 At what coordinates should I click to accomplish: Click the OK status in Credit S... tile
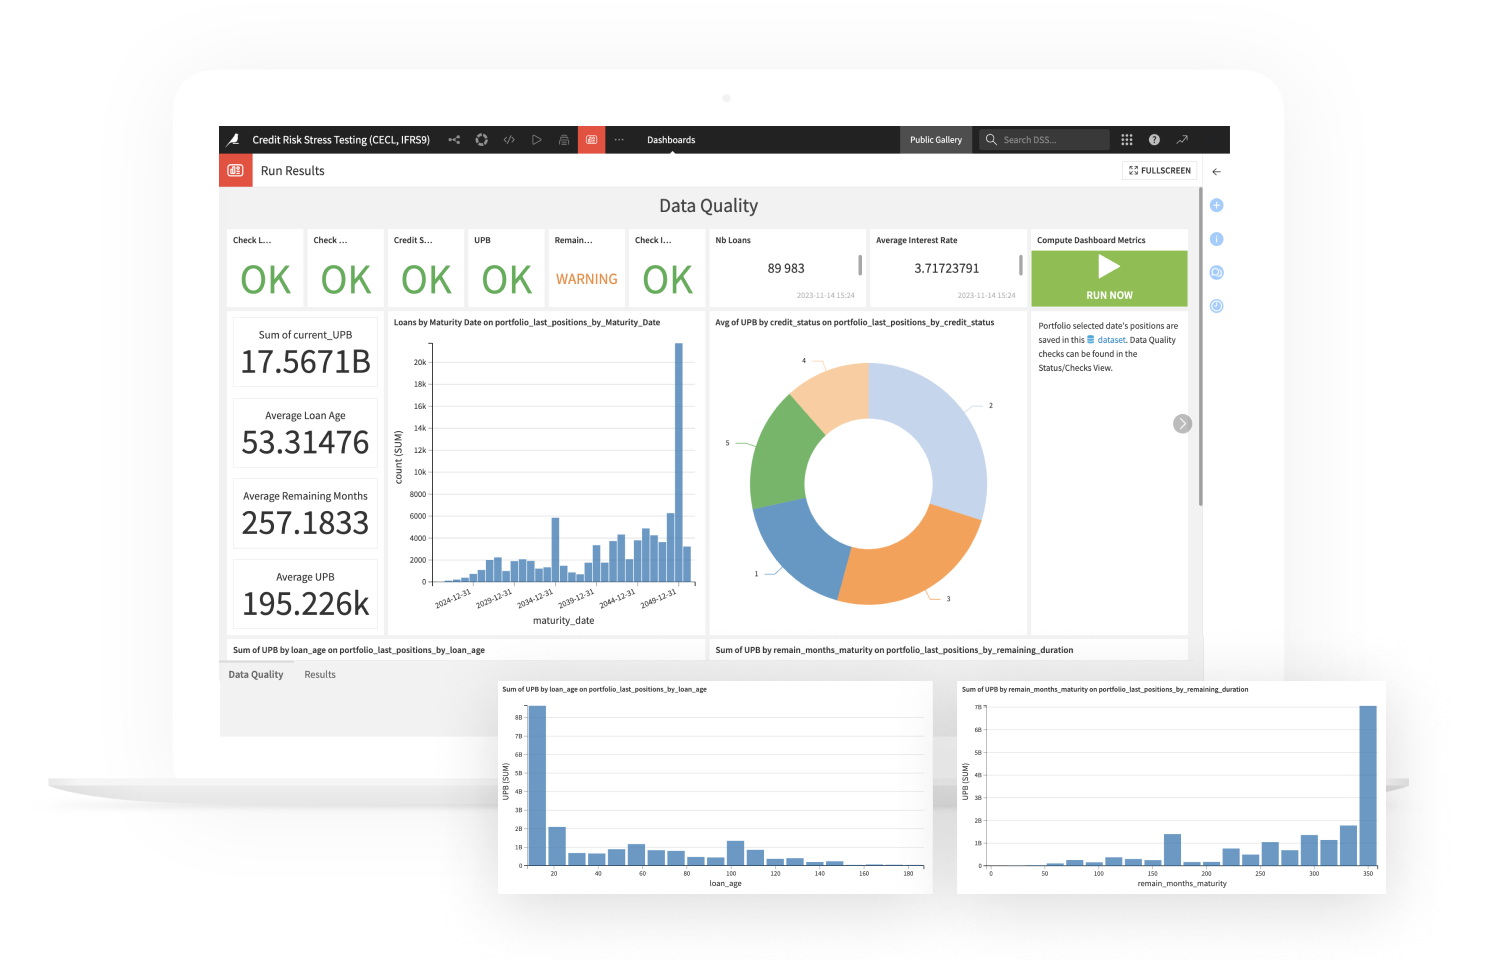coord(426,280)
